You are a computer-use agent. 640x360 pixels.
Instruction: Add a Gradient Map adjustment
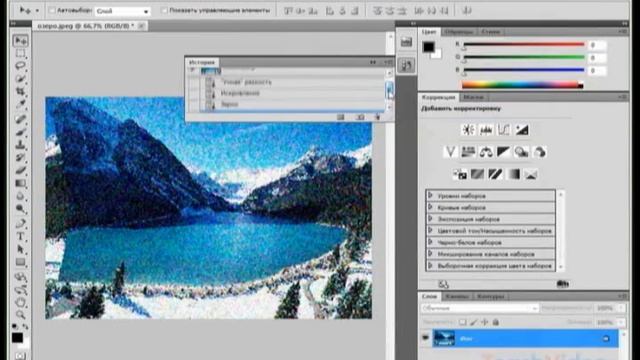[x=513, y=174]
